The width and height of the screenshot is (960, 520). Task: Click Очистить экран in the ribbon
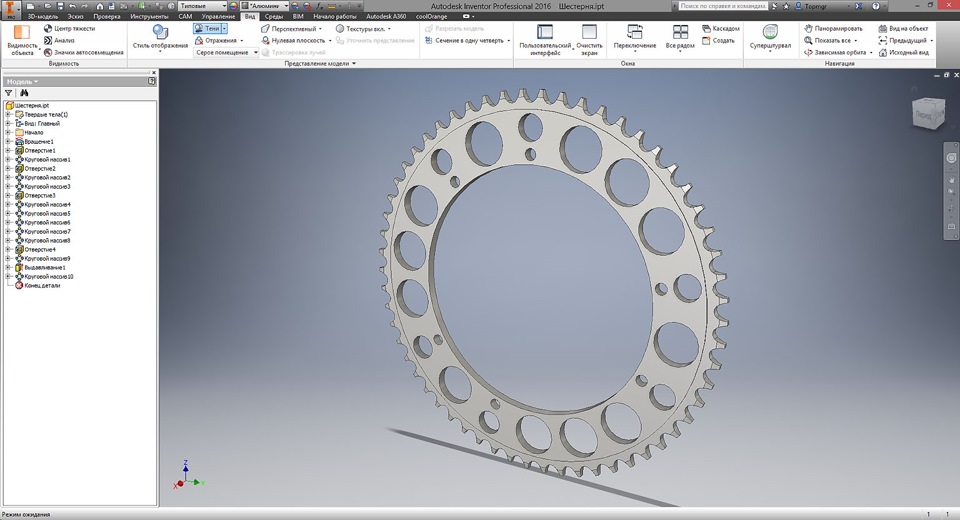[589, 34]
